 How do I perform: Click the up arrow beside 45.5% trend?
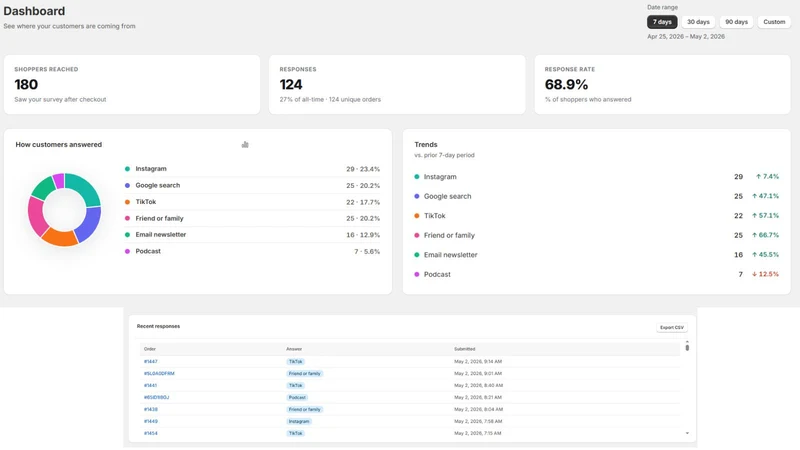click(x=755, y=255)
